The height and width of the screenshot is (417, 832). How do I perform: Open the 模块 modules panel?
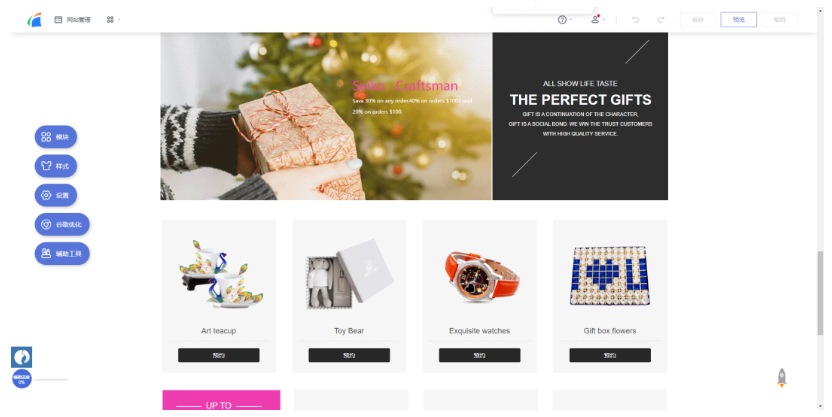[56, 137]
